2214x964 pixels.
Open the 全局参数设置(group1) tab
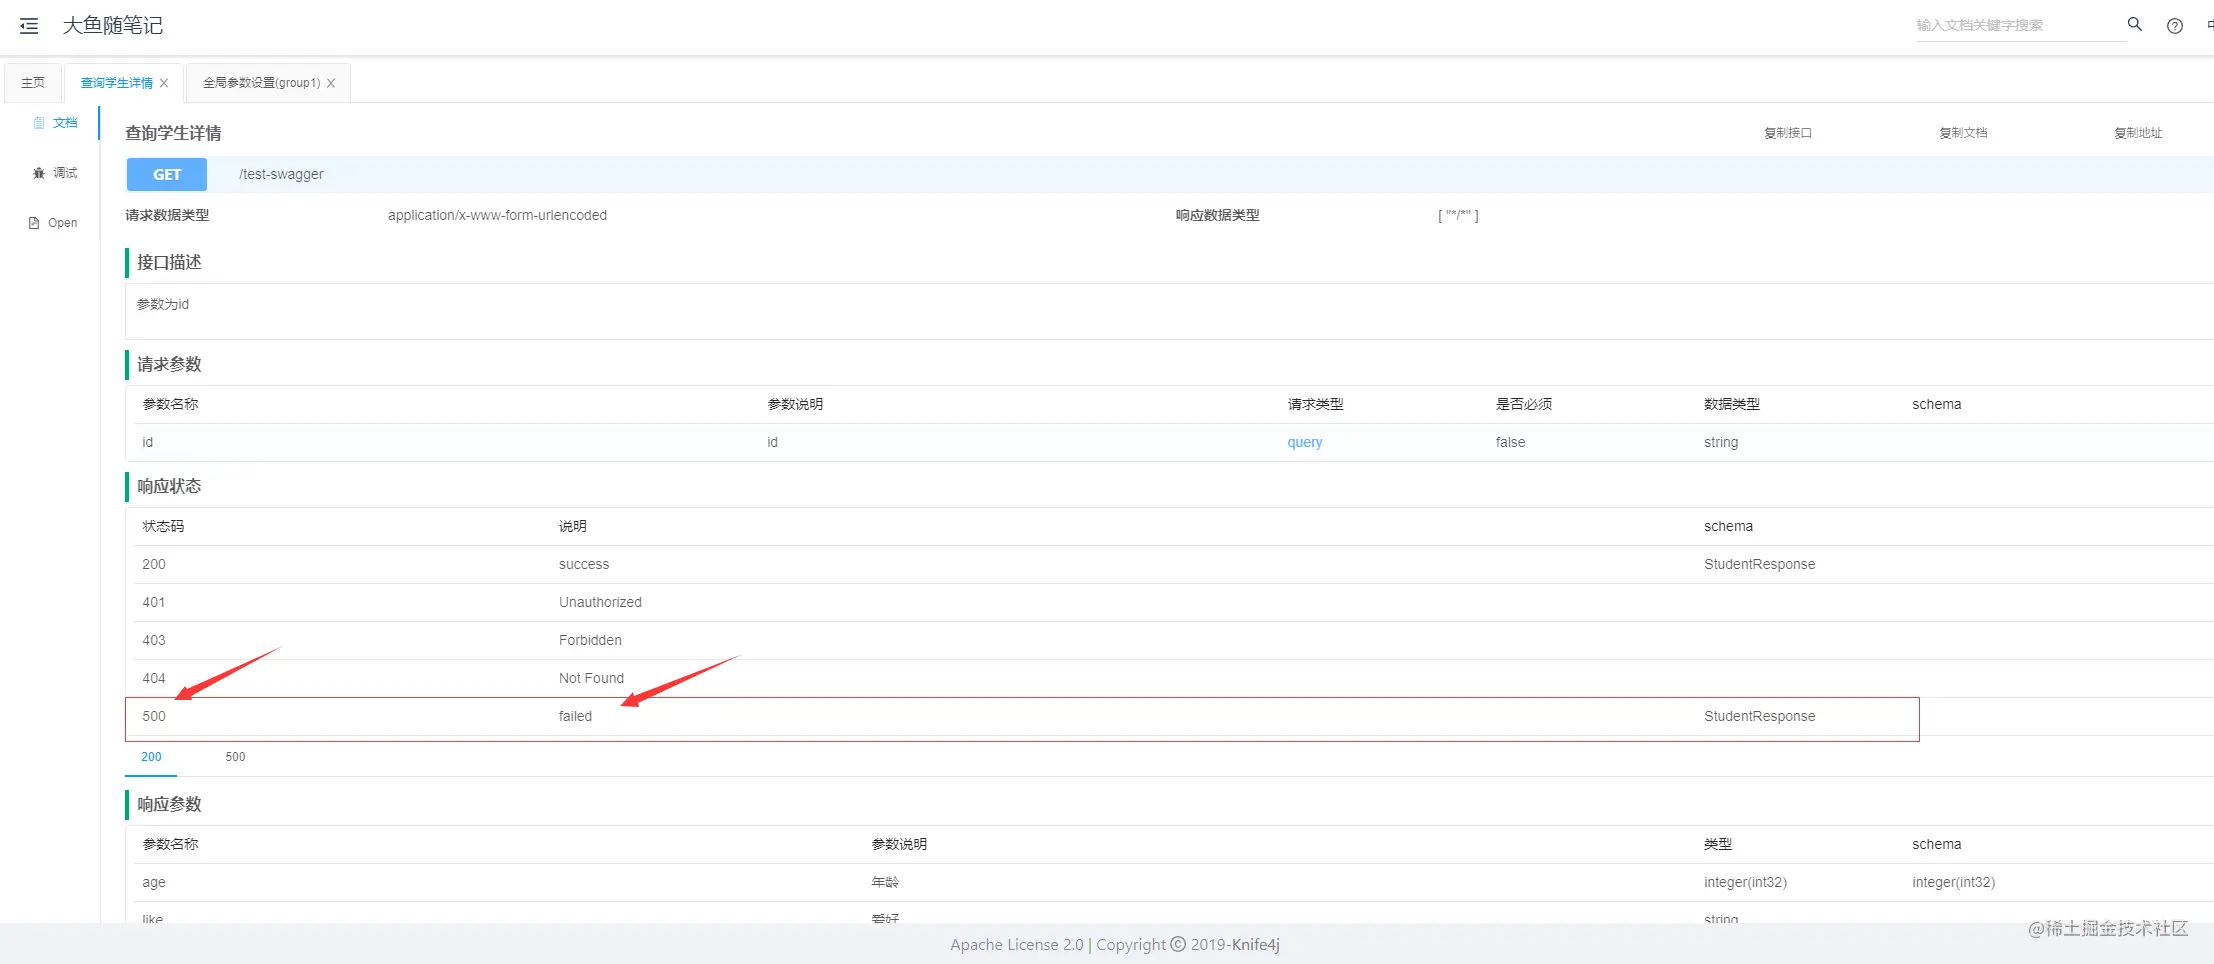(261, 83)
